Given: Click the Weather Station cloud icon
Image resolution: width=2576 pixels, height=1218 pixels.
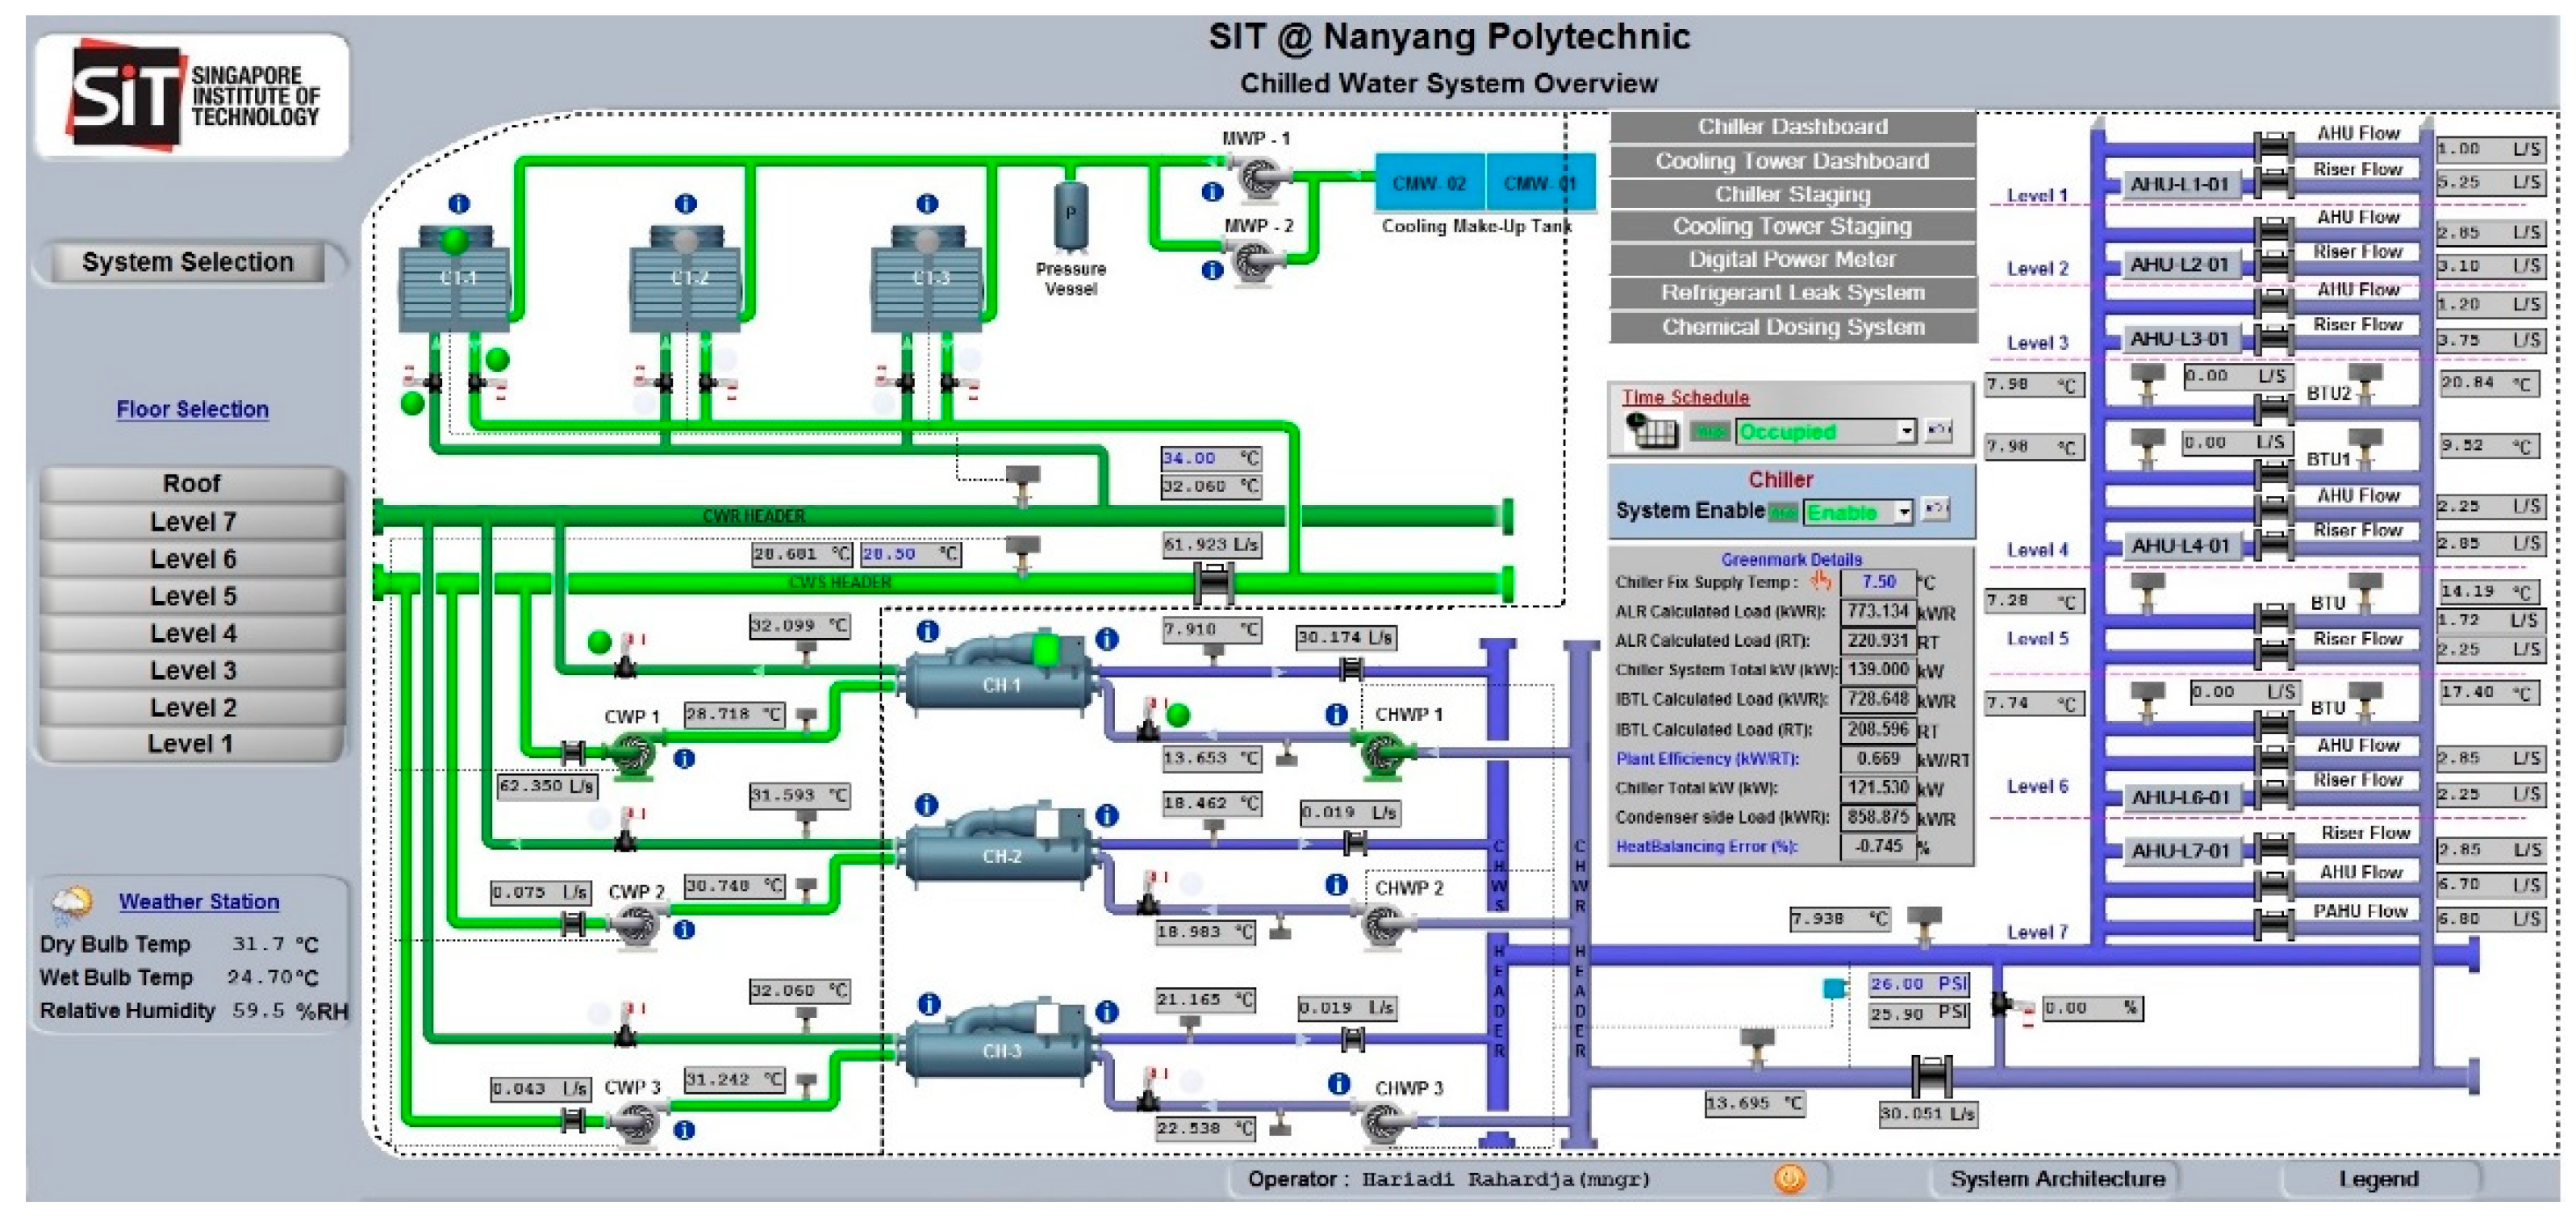Looking at the screenshot, I should point(72,903).
